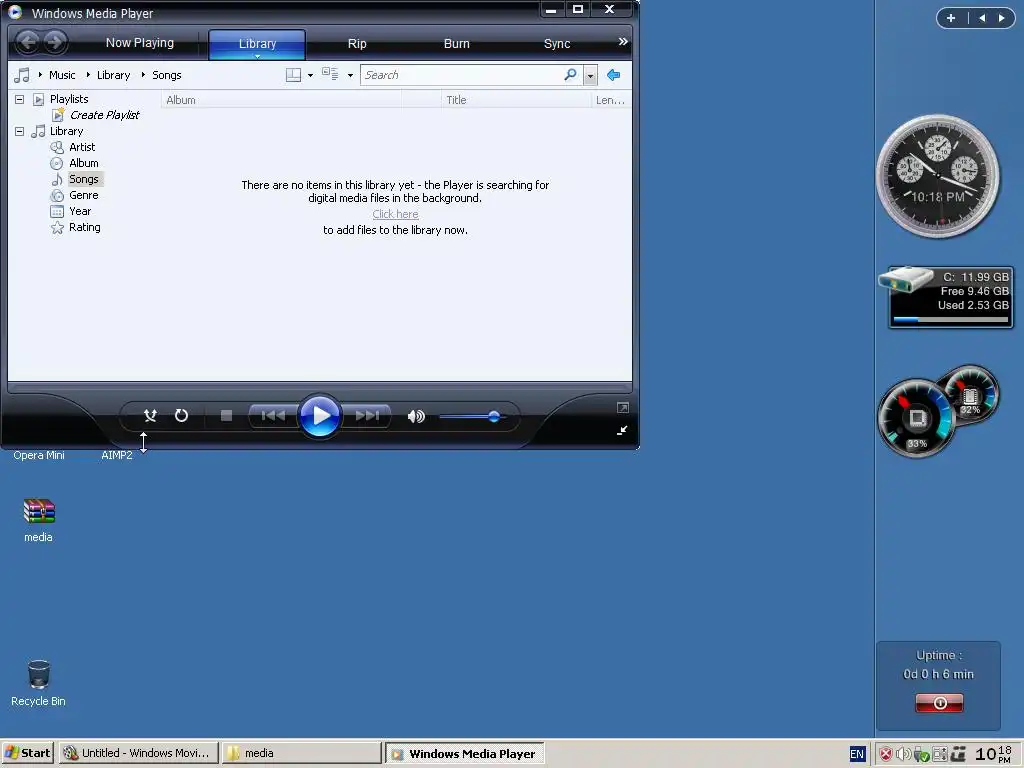Open the Now Playing tab
Image resolution: width=1024 pixels, height=768 pixels.
[140, 43]
